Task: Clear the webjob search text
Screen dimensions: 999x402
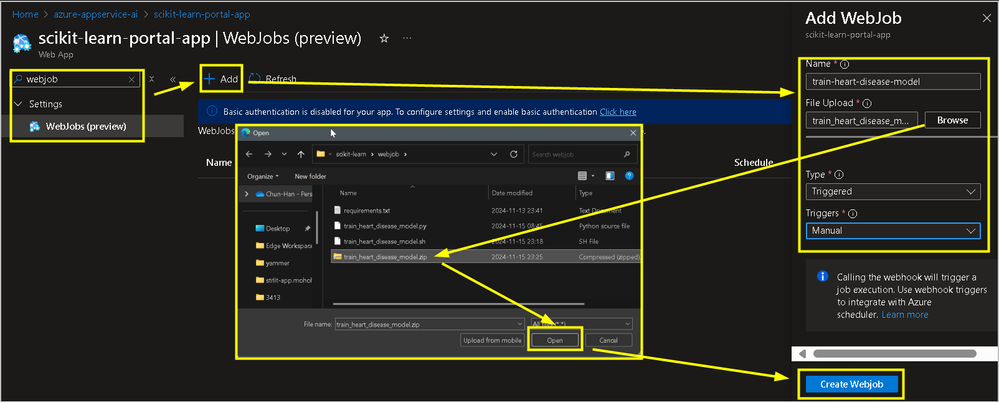Action: tap(131, 80)
